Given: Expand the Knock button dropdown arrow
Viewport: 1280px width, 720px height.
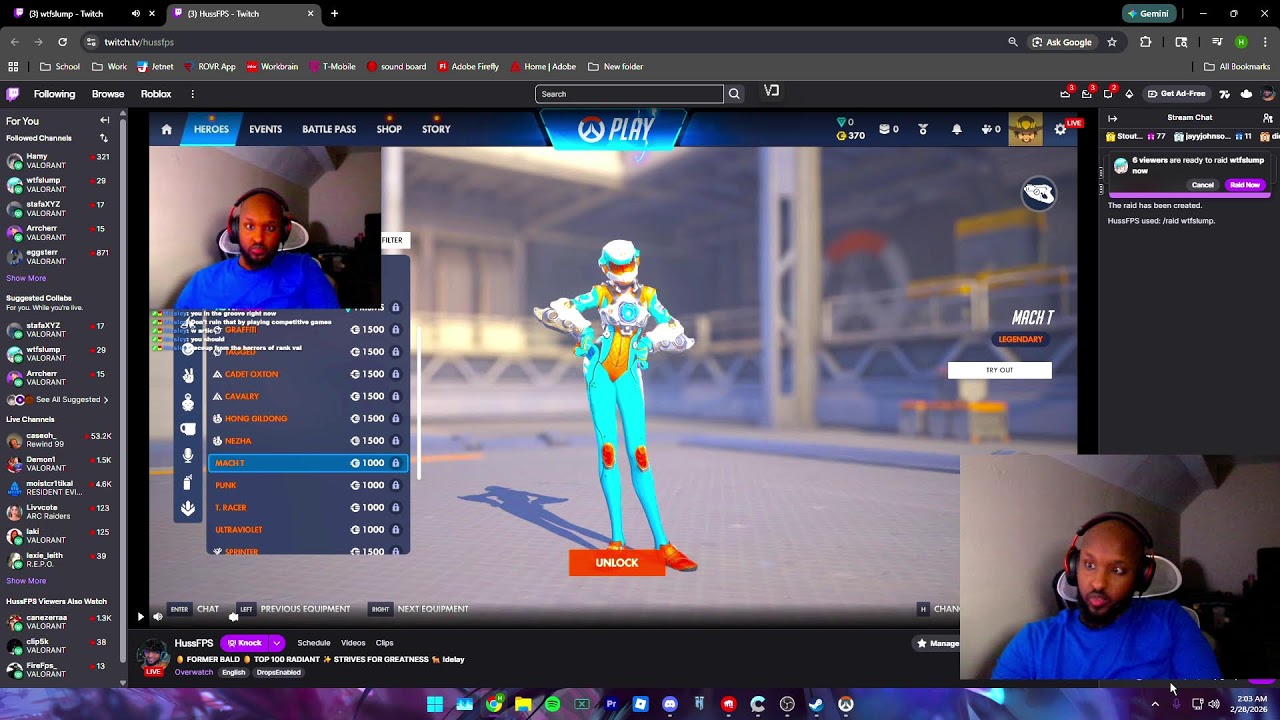Looking at the screenshot, I should pos(276,643).
